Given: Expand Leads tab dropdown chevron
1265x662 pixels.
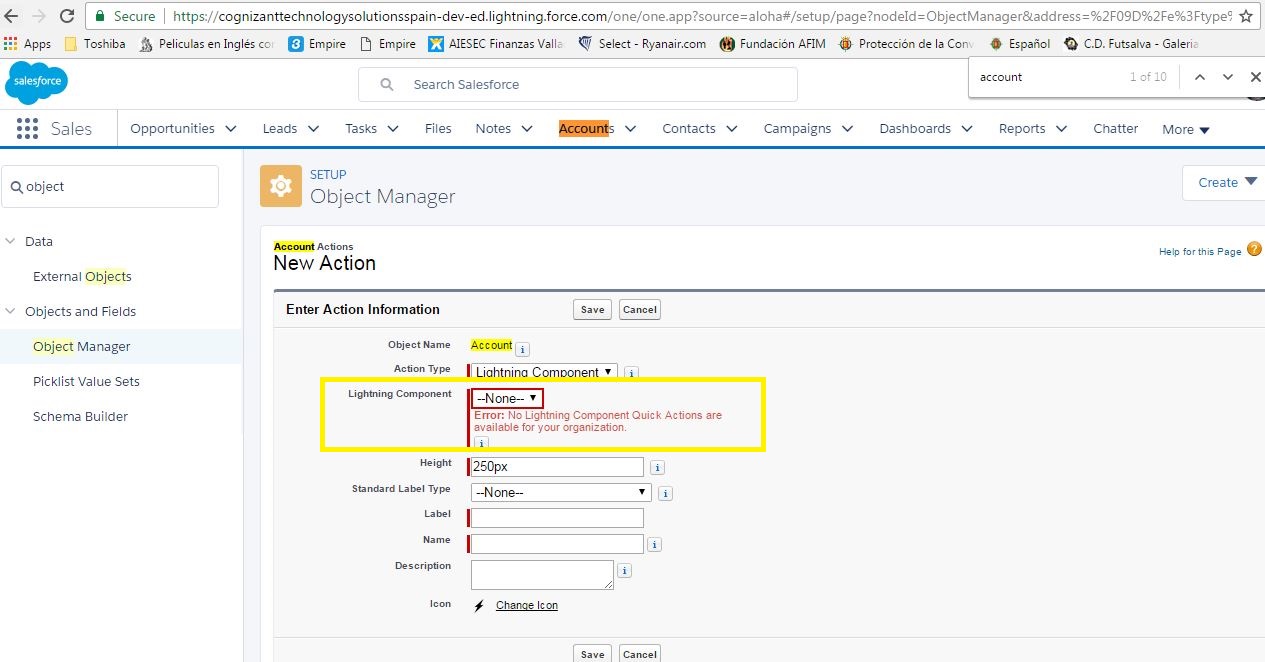Looking at the screenshot, I should pos(313,129).
